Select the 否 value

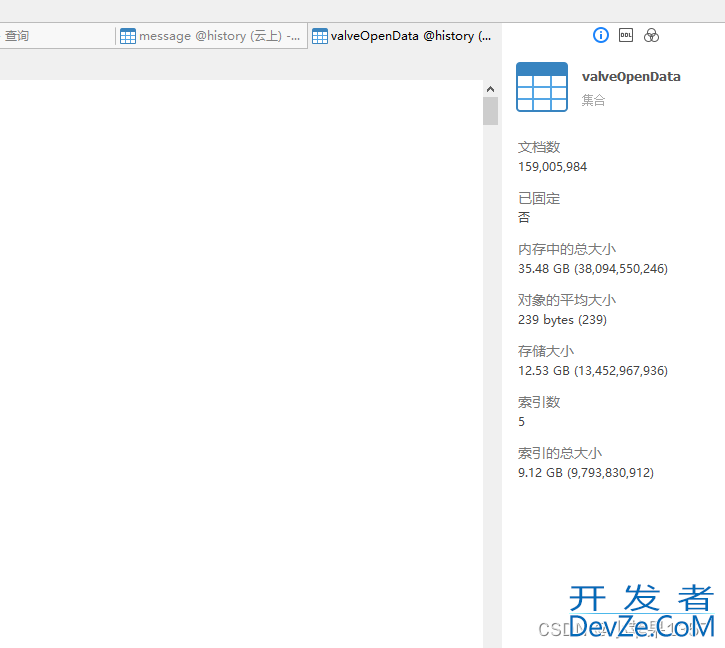524,218
